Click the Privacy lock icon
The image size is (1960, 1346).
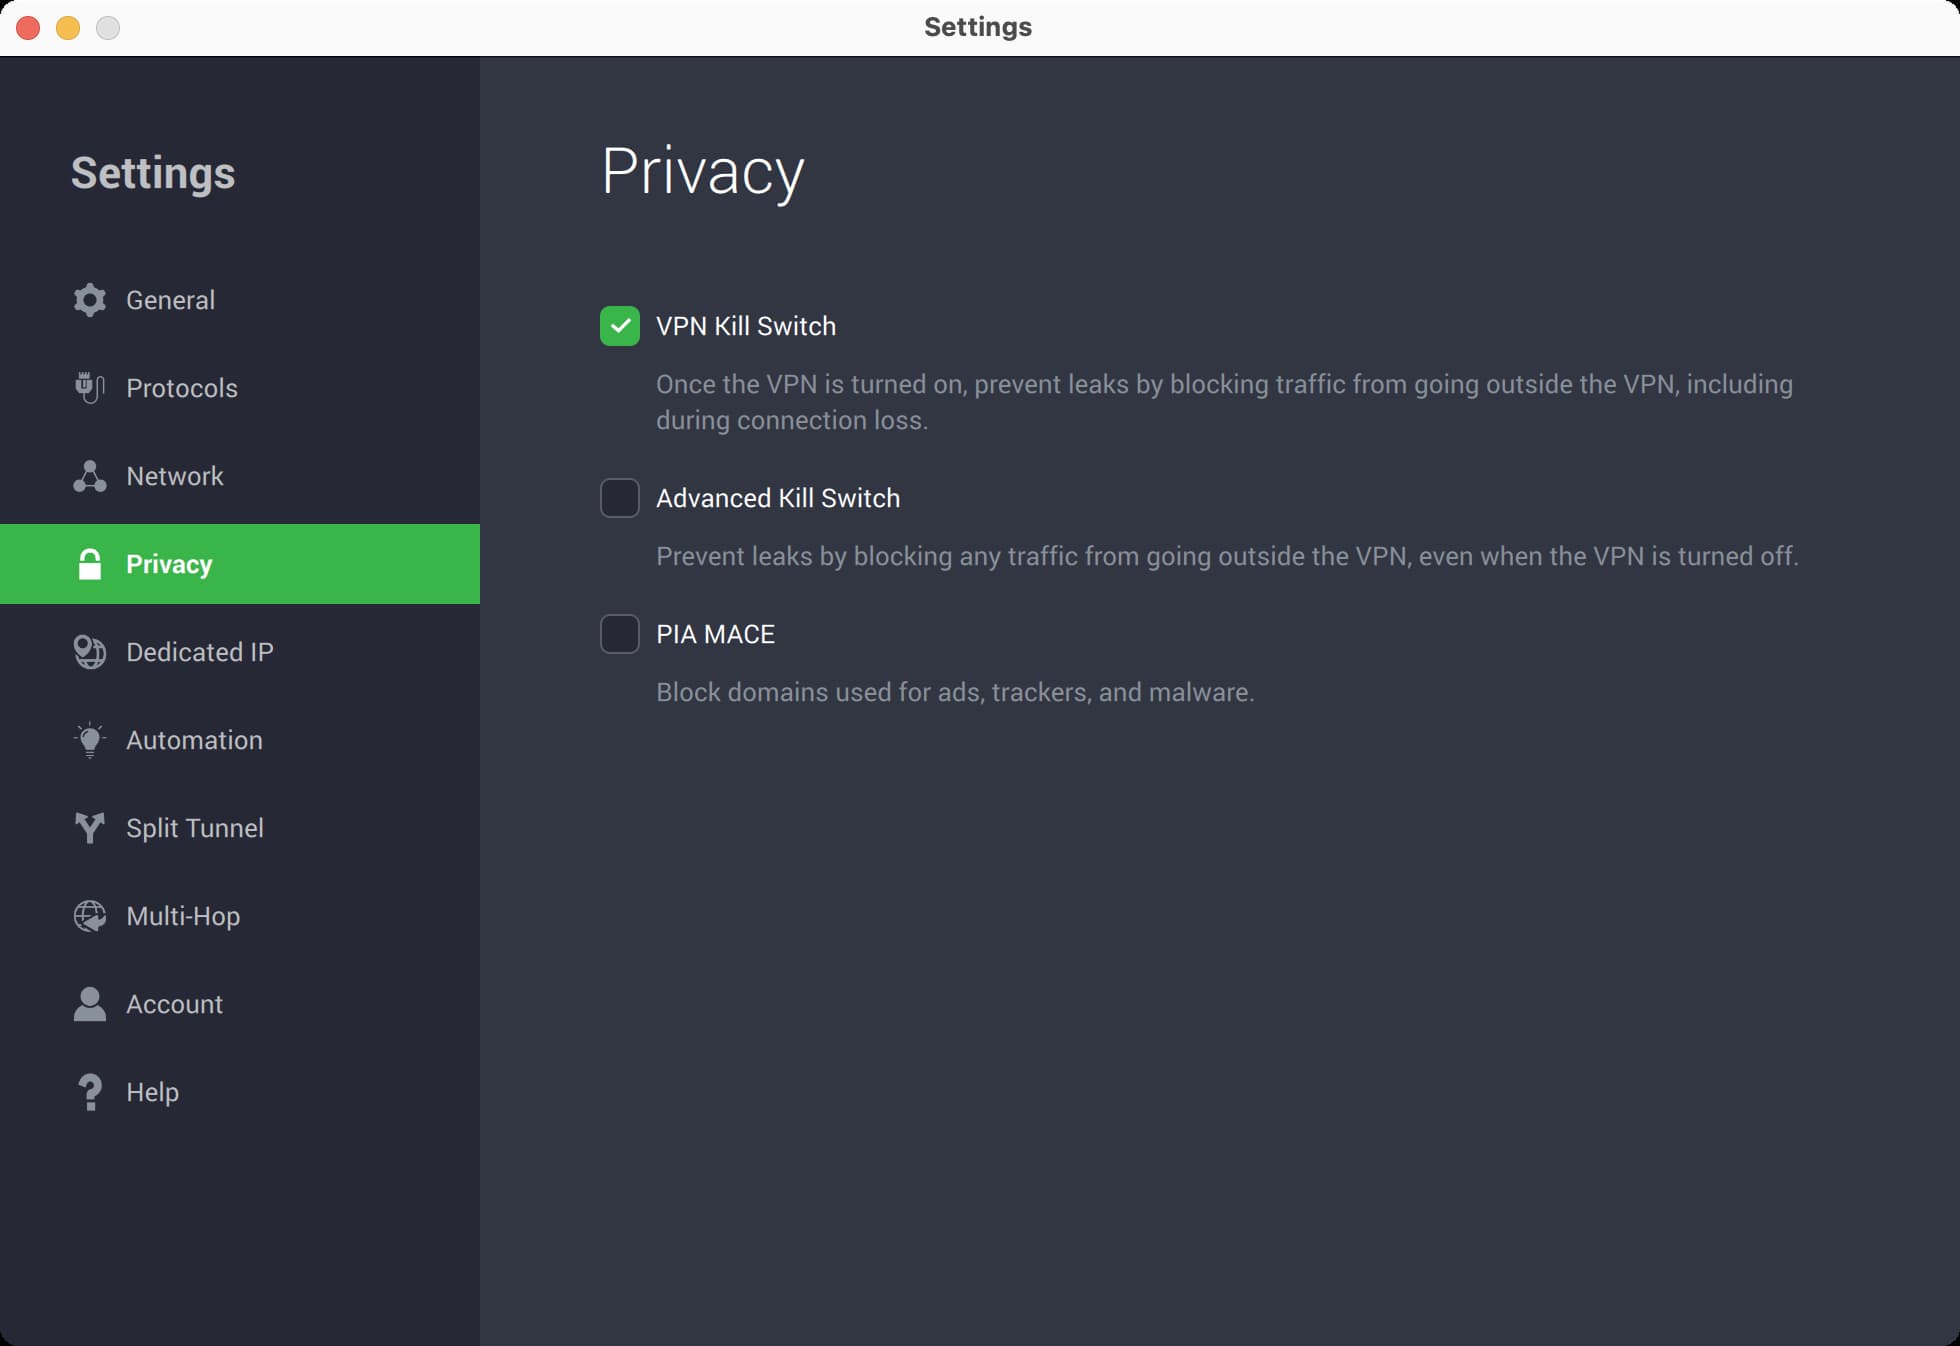pyautogui.click(x=91, y=564)
